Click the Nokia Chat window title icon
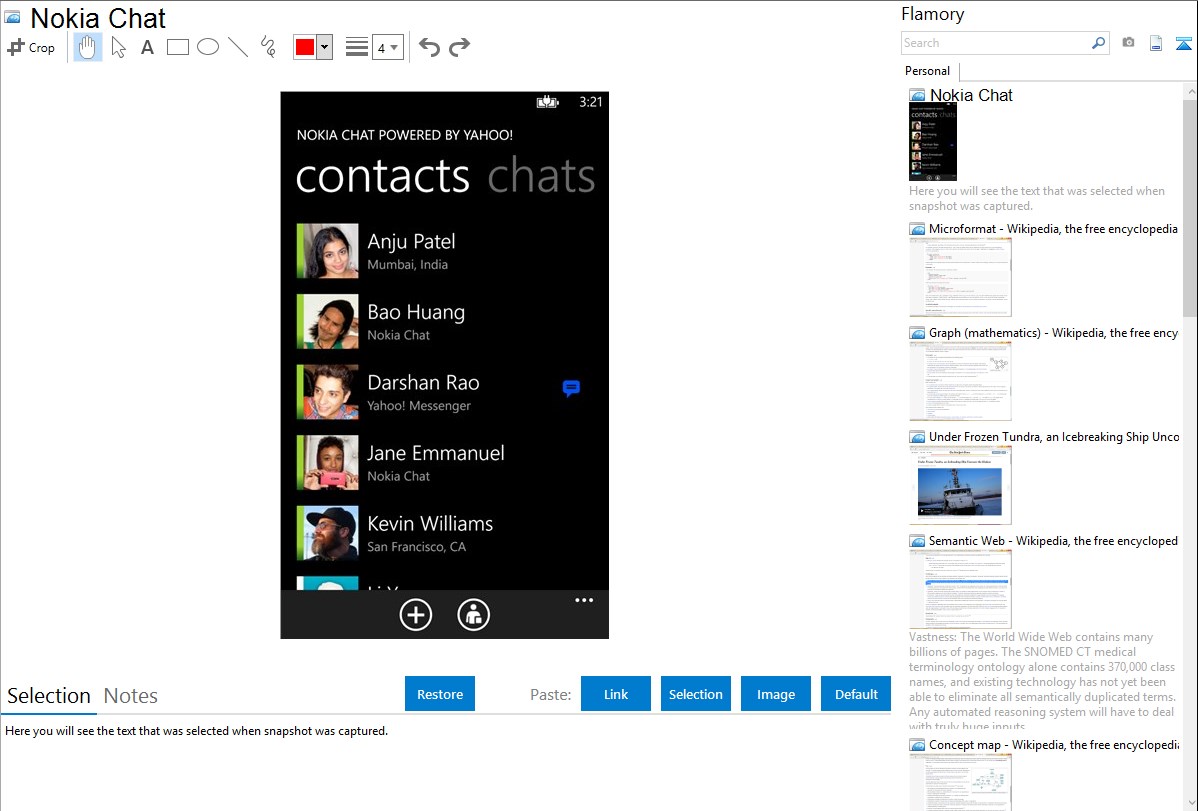The width and height of the screenshot is (1198, 811). [12, 17]
